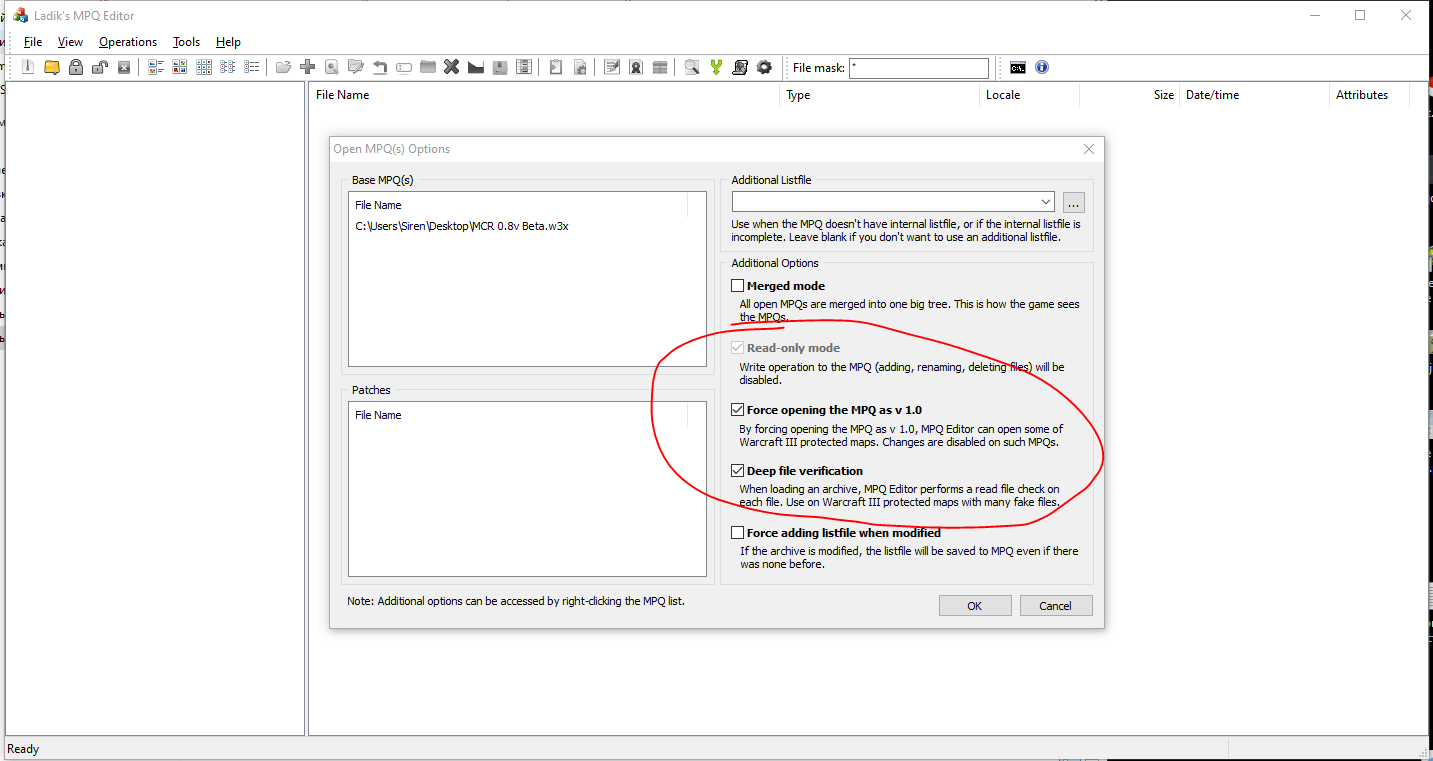
Task: Switch to the tiles view mode icon
Action: [x=156, y=67]
